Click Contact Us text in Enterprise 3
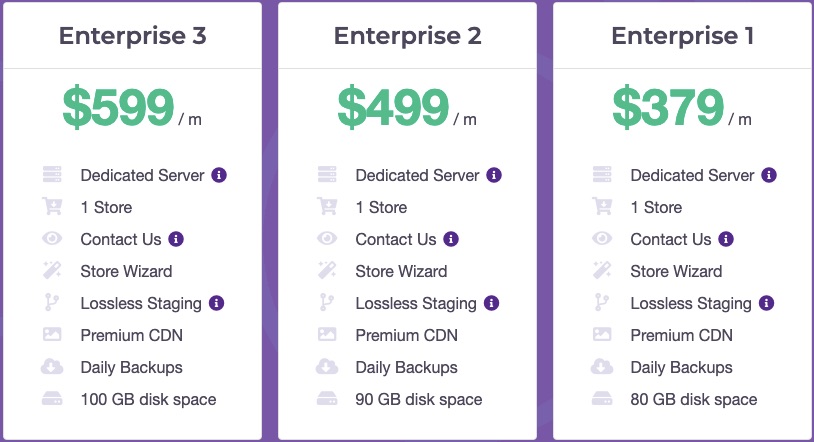This screenshot has width=814, height=442. point(120,239)
